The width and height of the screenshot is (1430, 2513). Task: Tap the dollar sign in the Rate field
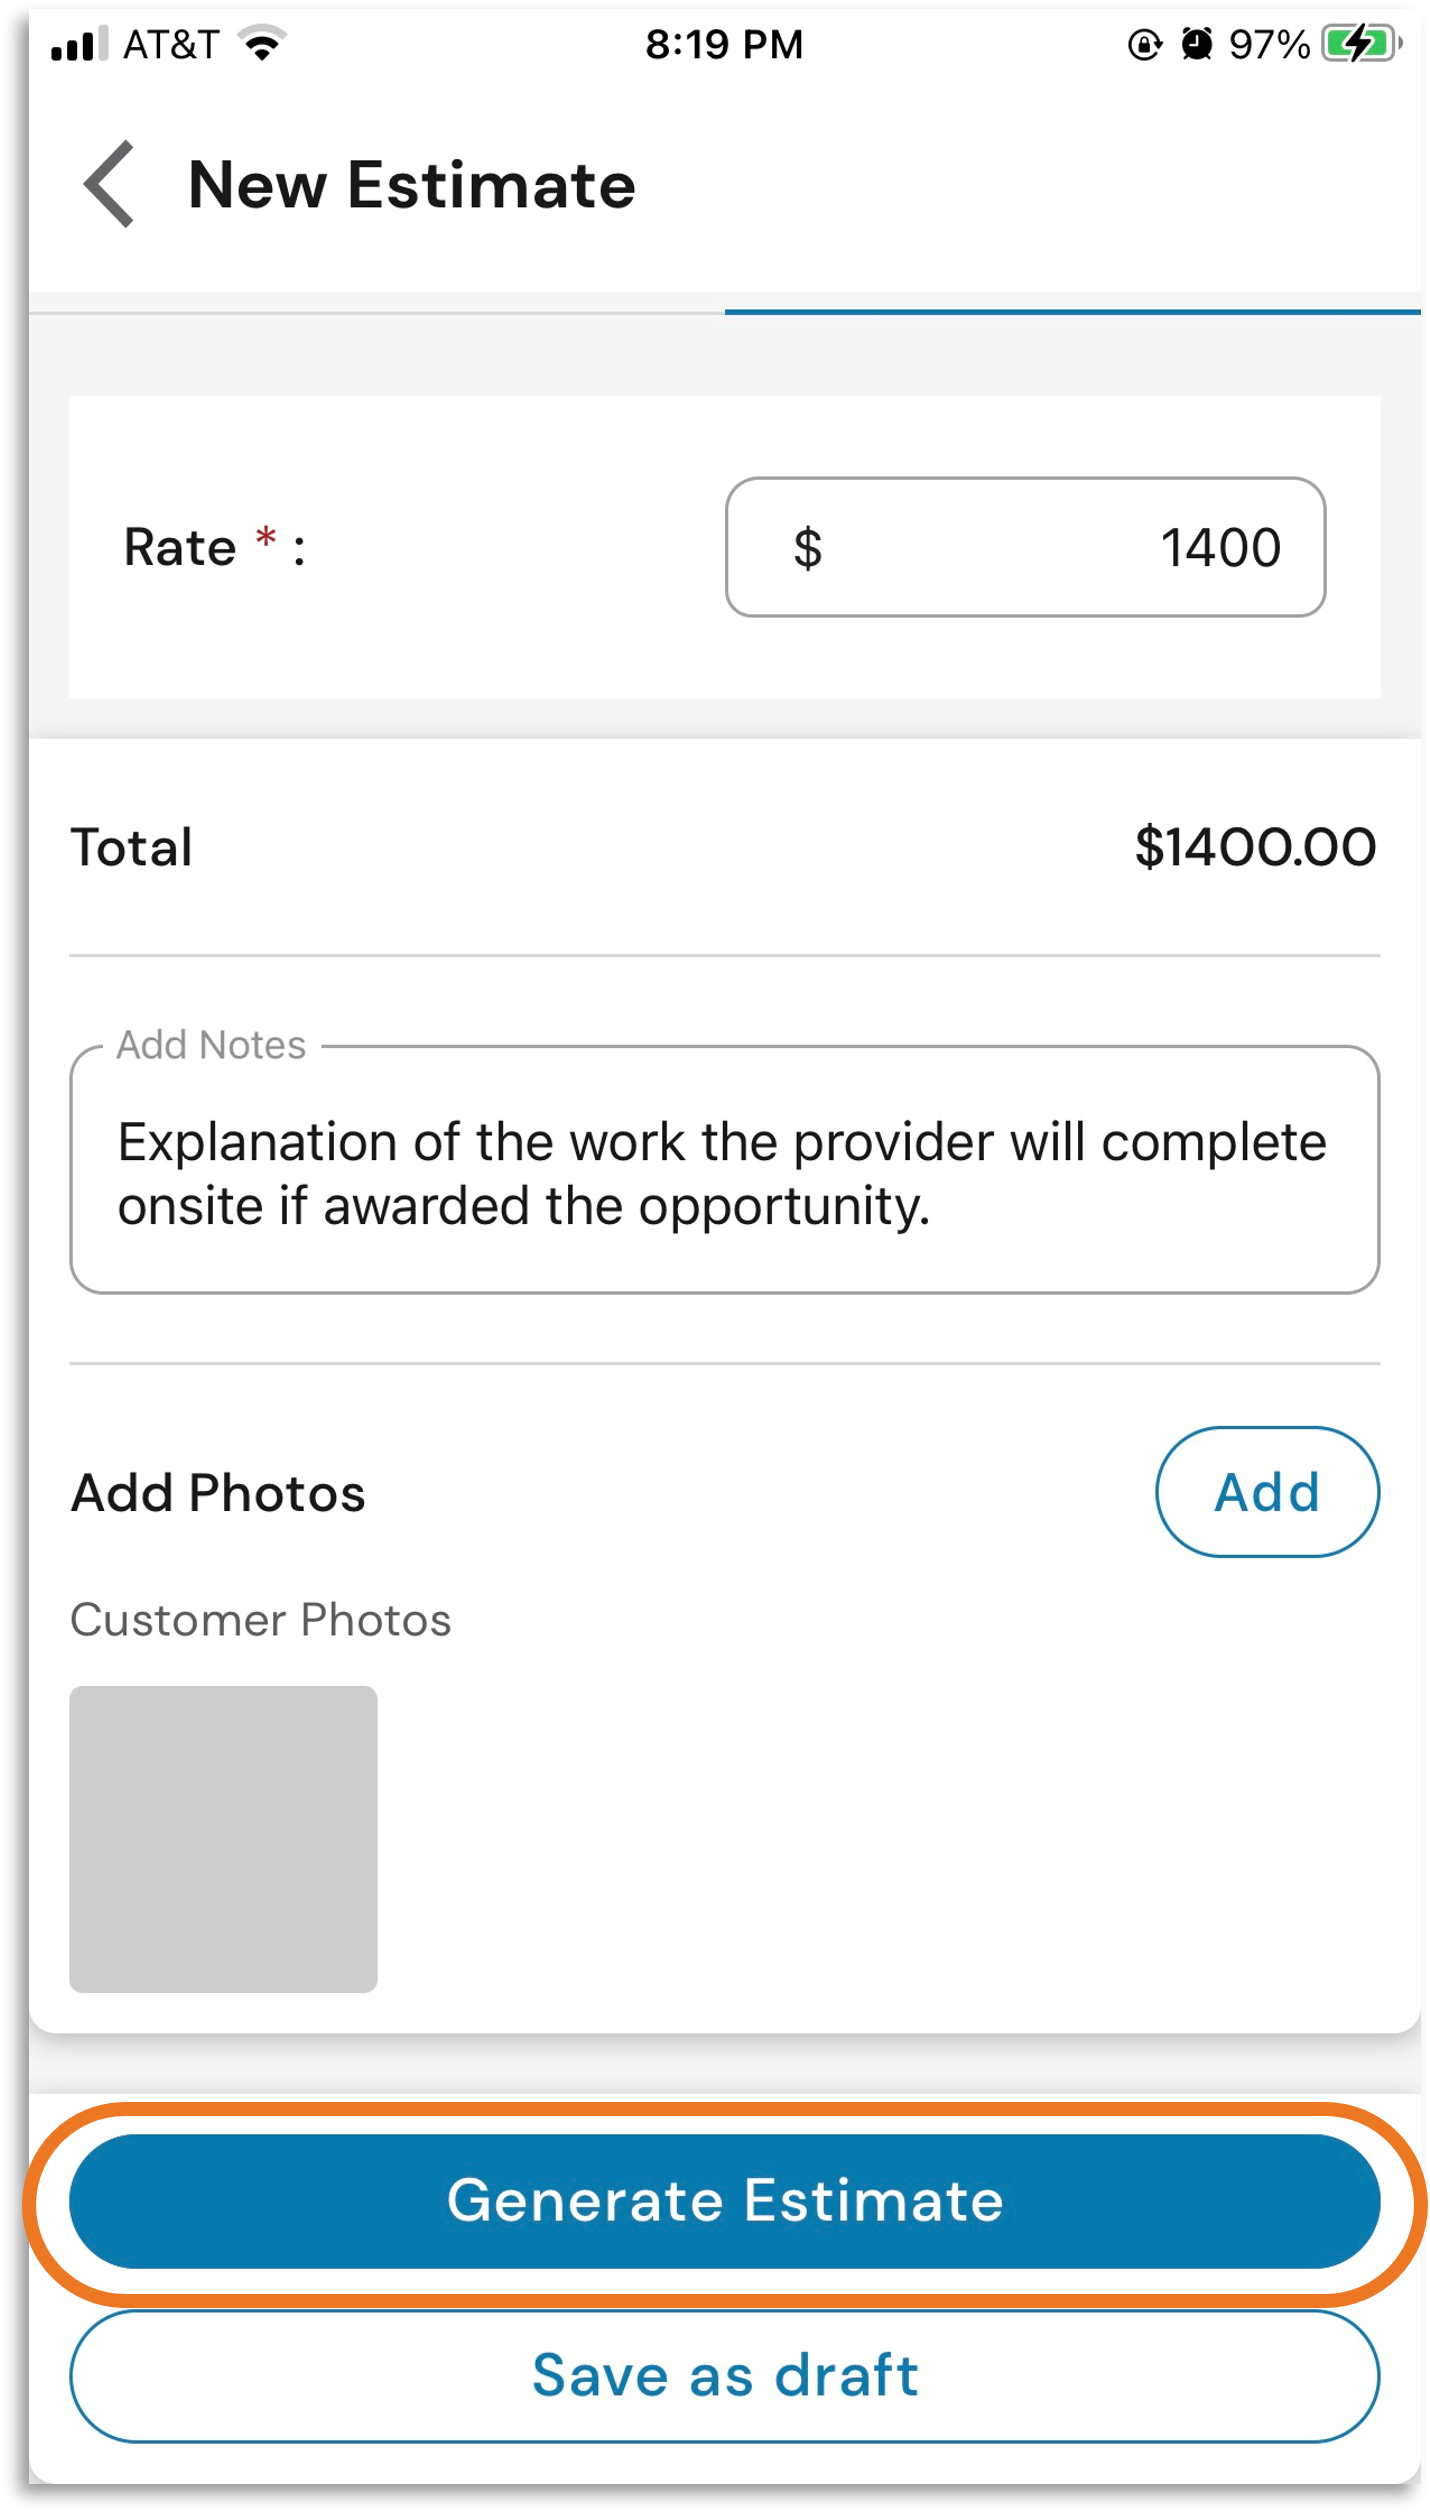[x=807, y=548]
